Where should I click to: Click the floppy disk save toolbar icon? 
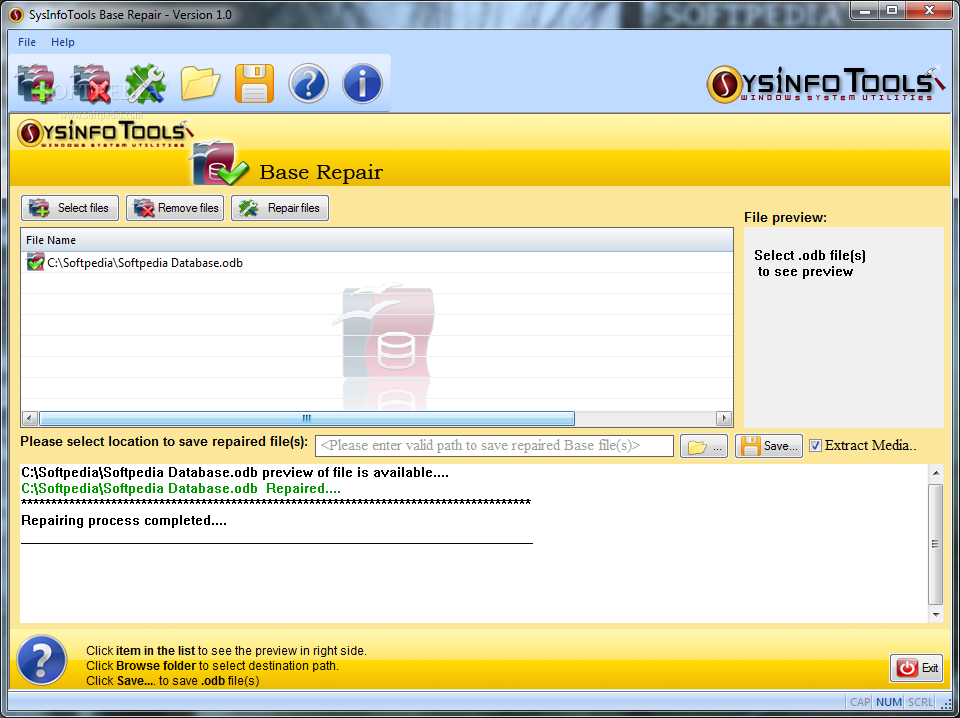click(254, 83)
